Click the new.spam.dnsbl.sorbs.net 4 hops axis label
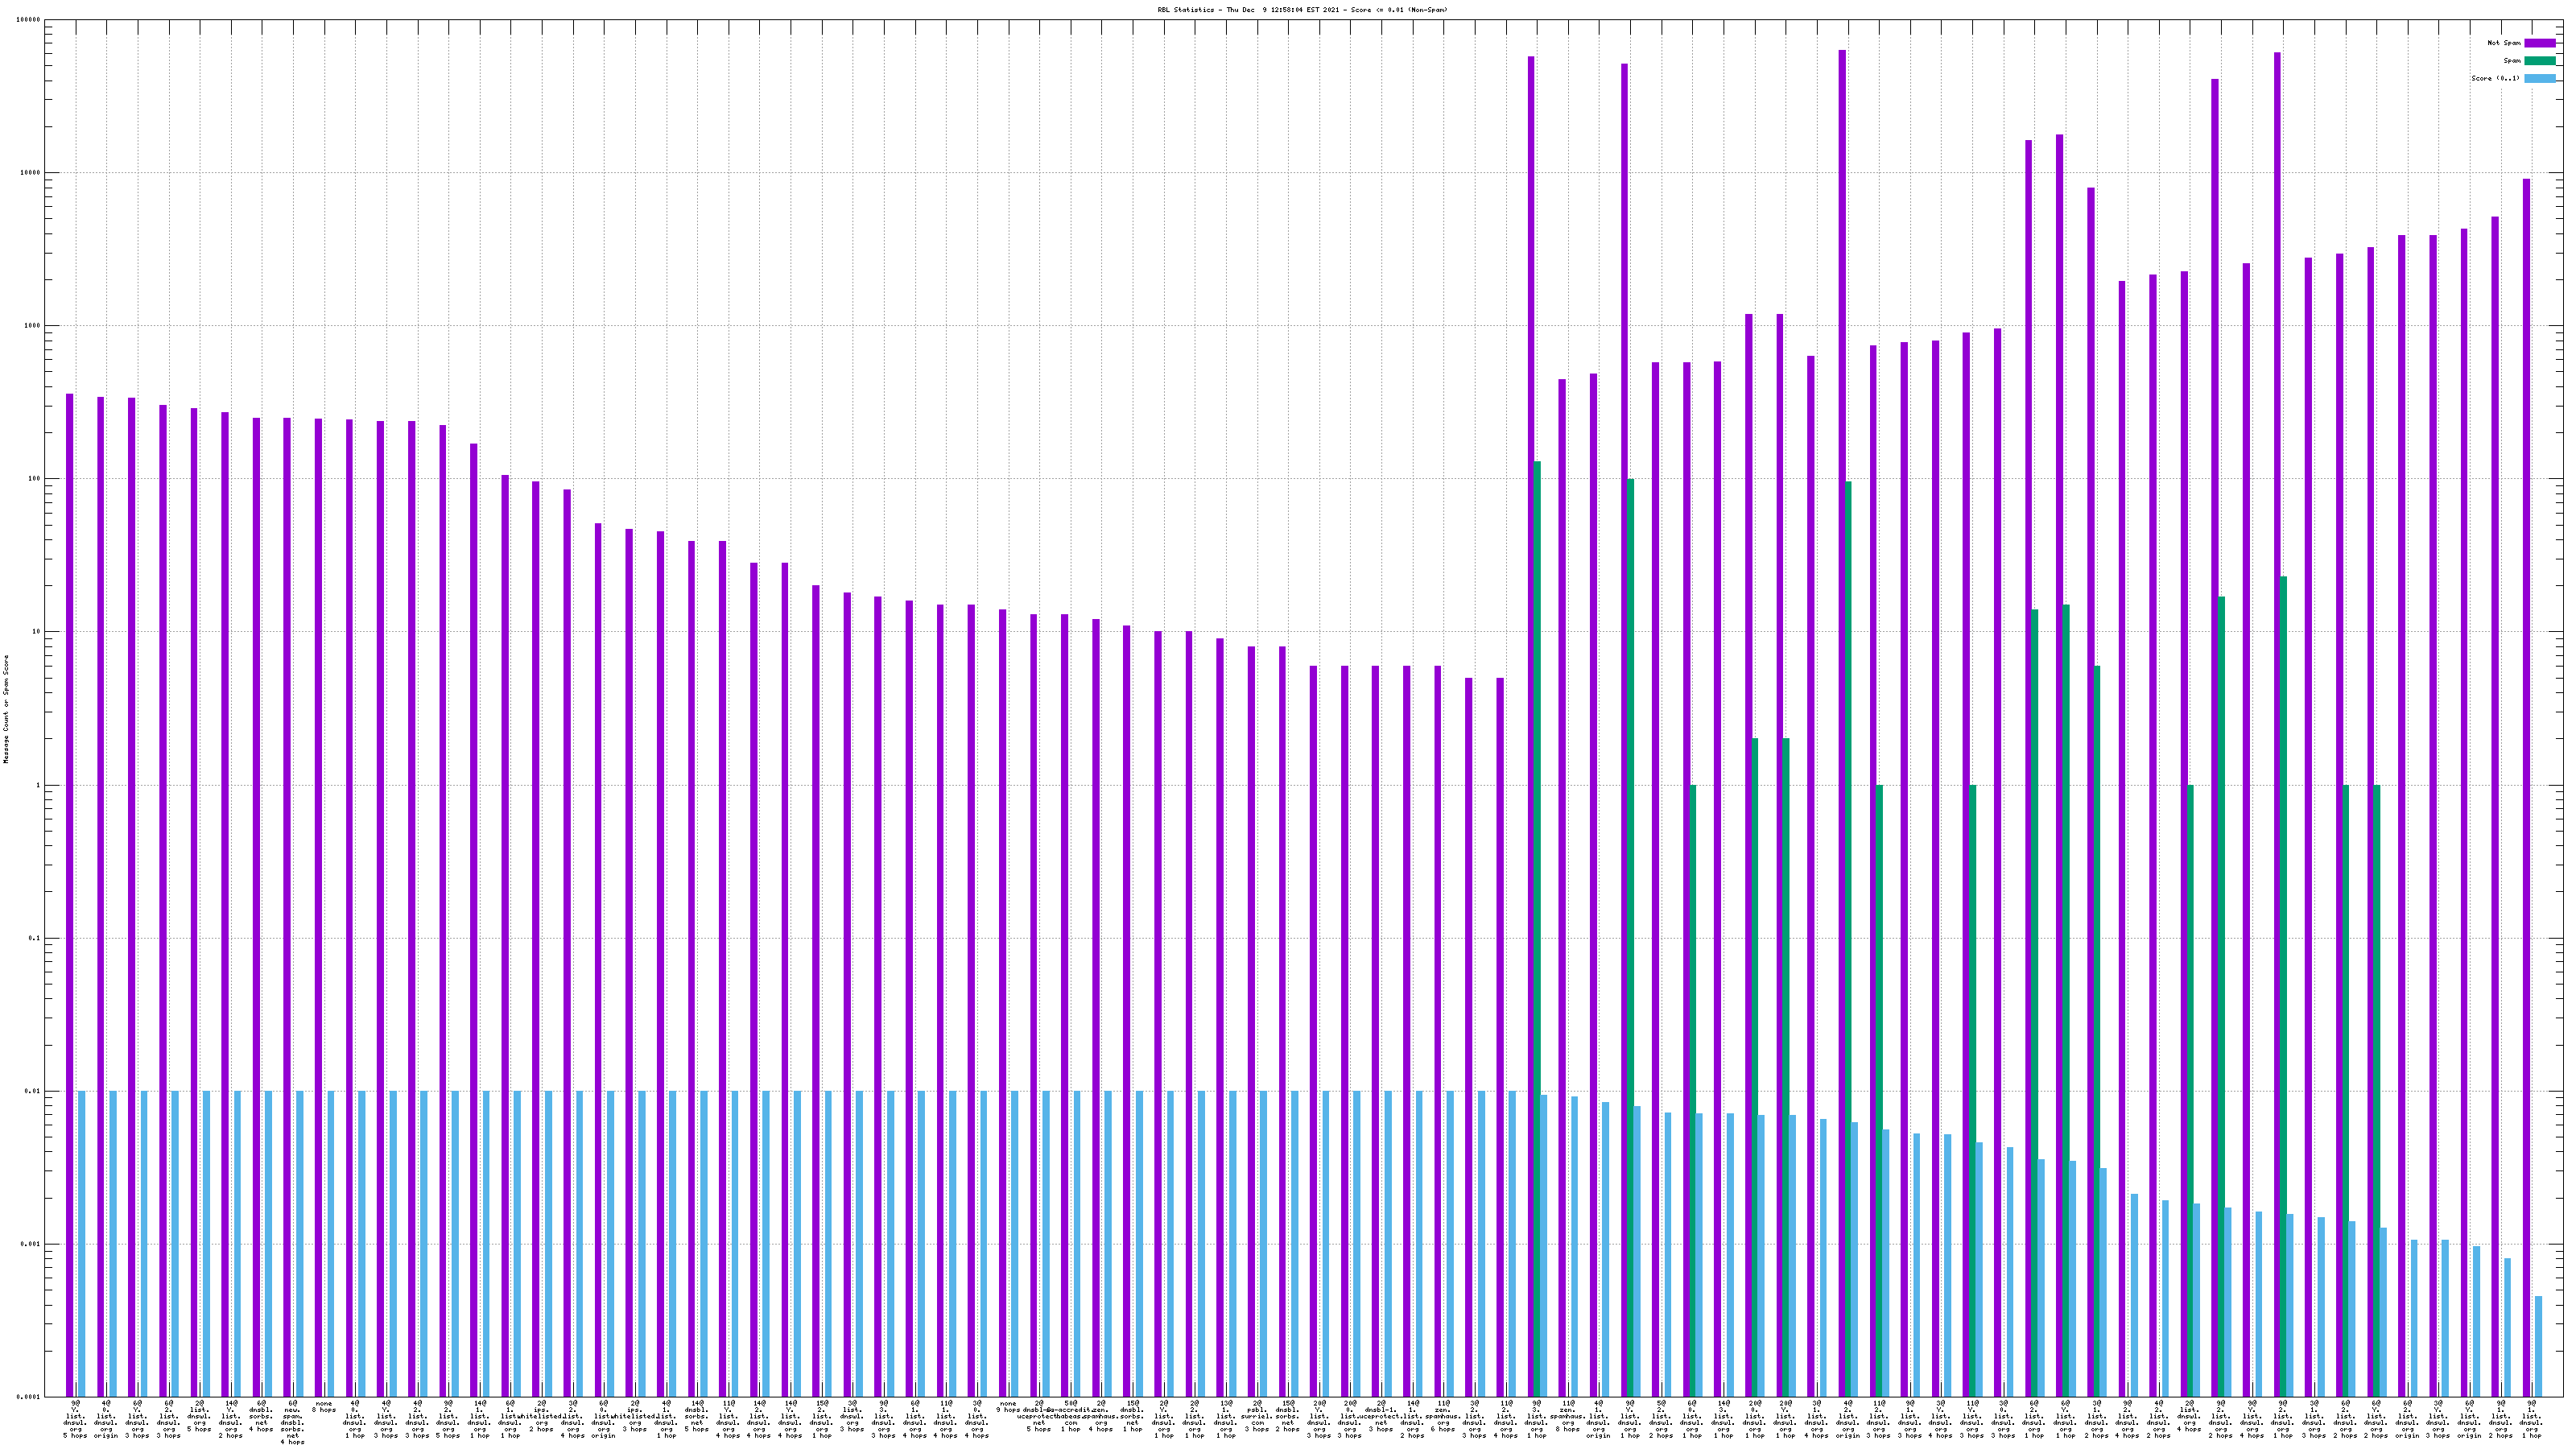Image resolution: width=2576 pixels, height=1449 pixels. tap(293, 1422)
